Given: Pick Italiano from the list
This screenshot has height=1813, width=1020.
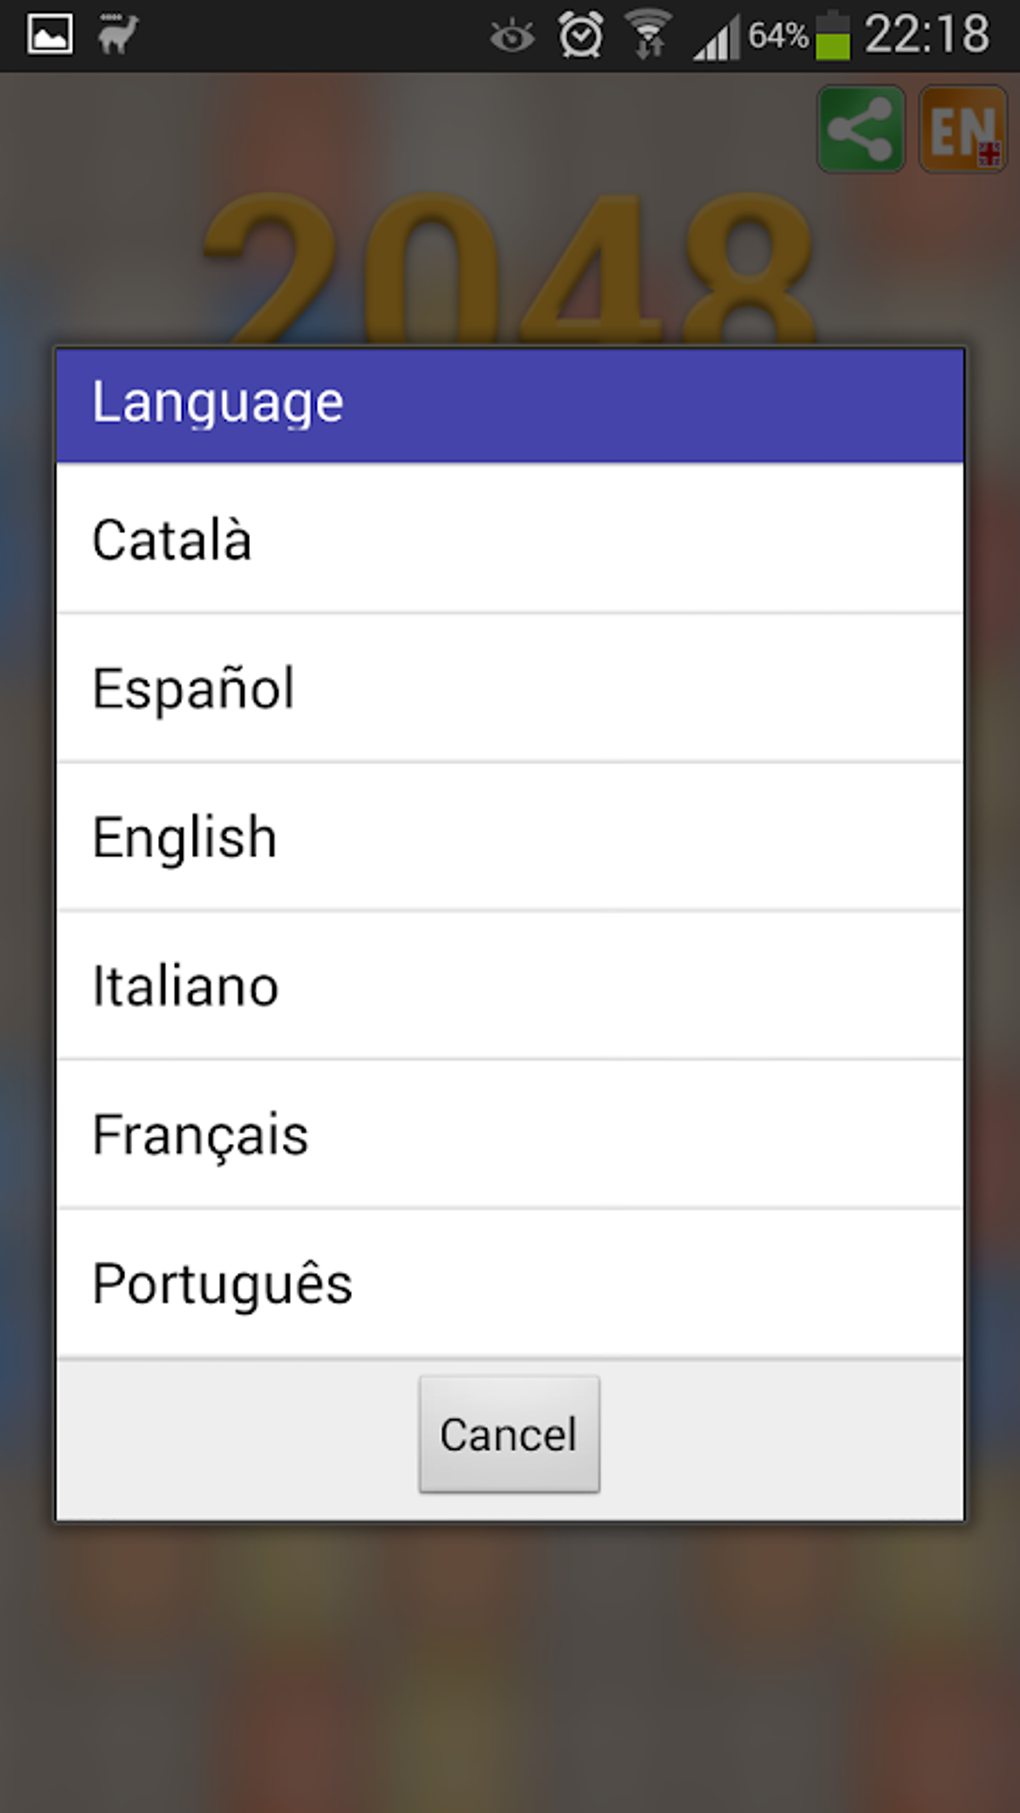Looking at the screenshot, I should click(509, 986).
